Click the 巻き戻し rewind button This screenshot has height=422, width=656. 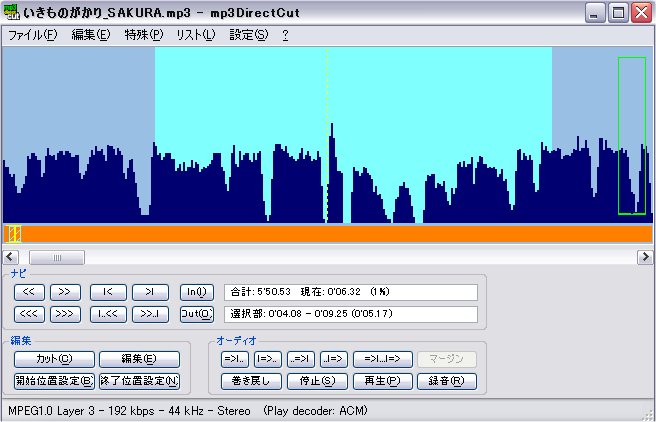pyautogui.click(x=251, y=381)
